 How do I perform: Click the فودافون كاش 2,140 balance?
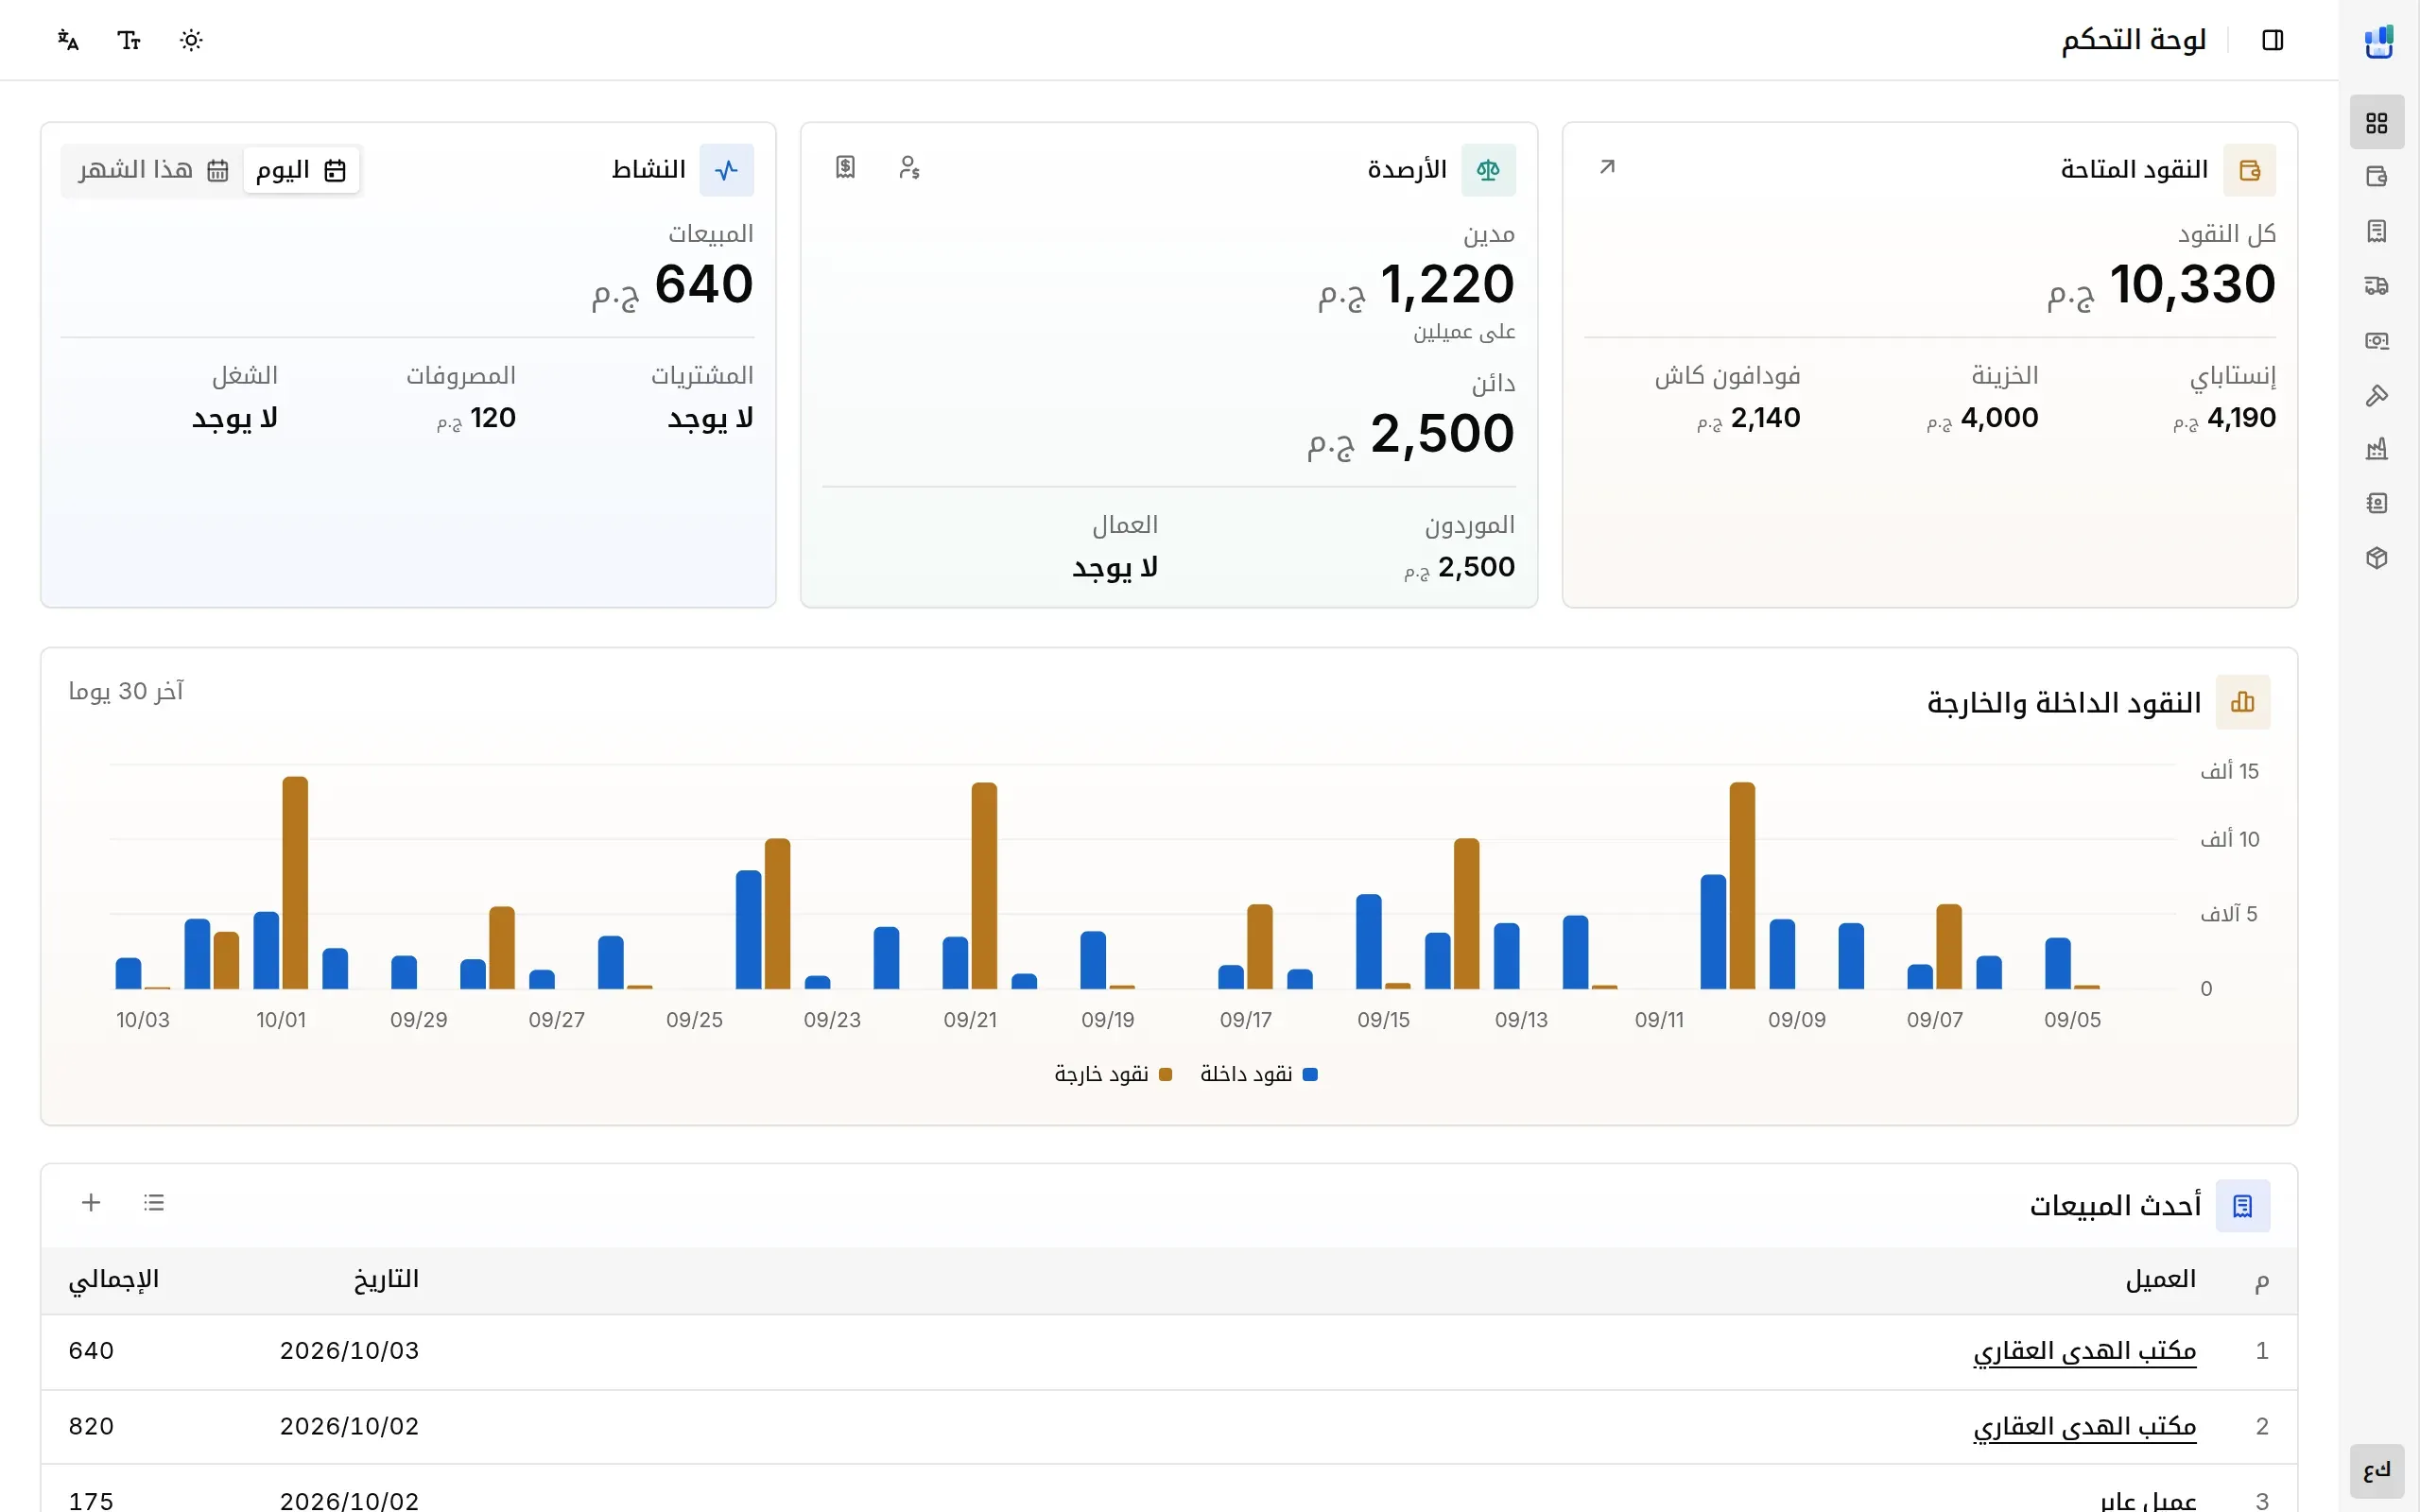pos(1748,418)
